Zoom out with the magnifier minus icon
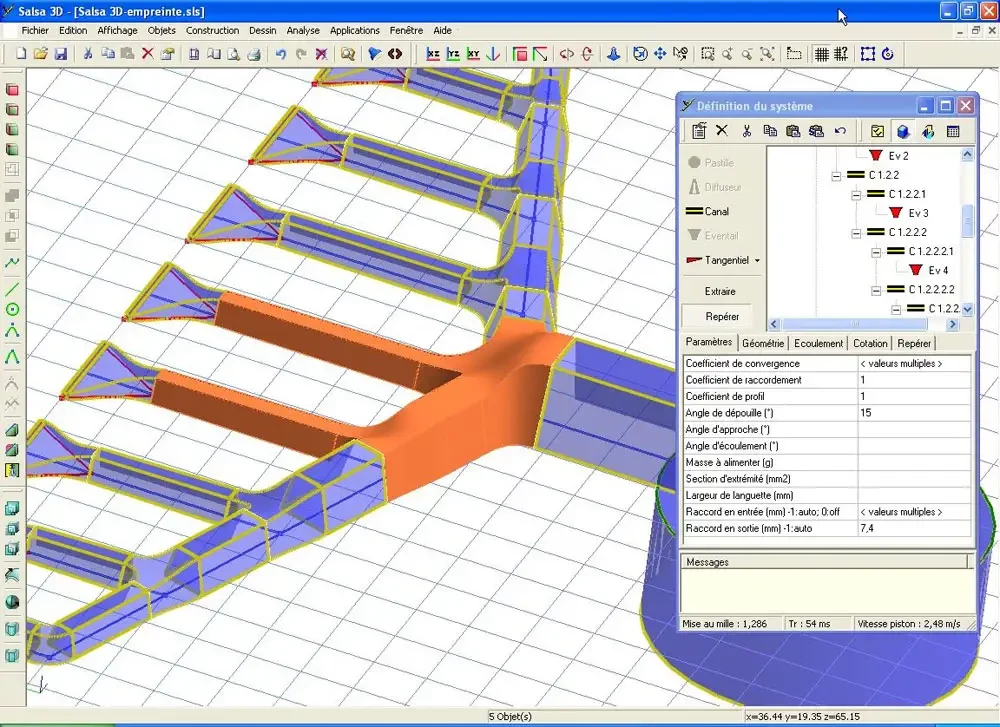1000x727 pixels. [x=747, y=54]
